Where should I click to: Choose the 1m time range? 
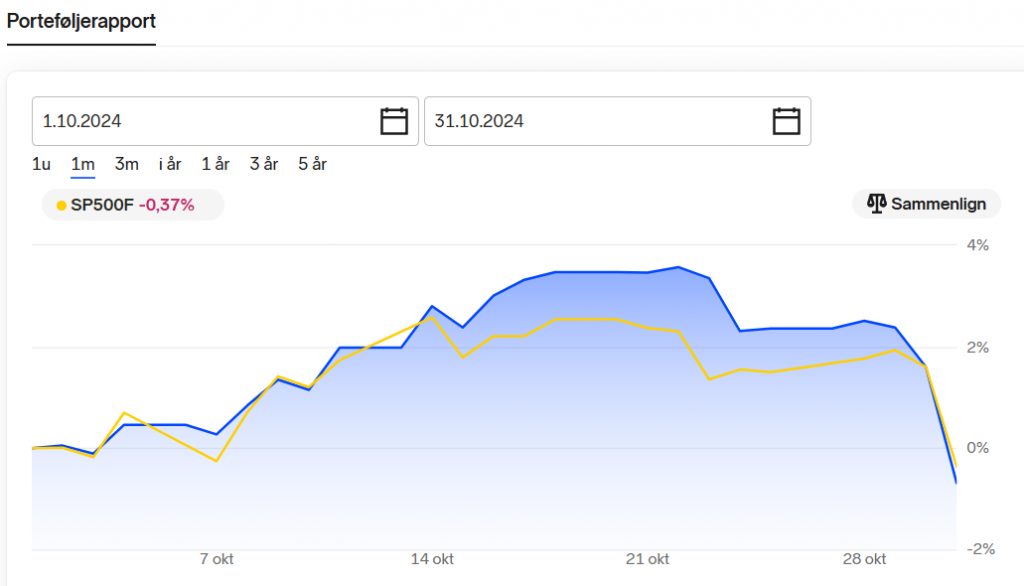click(83, 164)
